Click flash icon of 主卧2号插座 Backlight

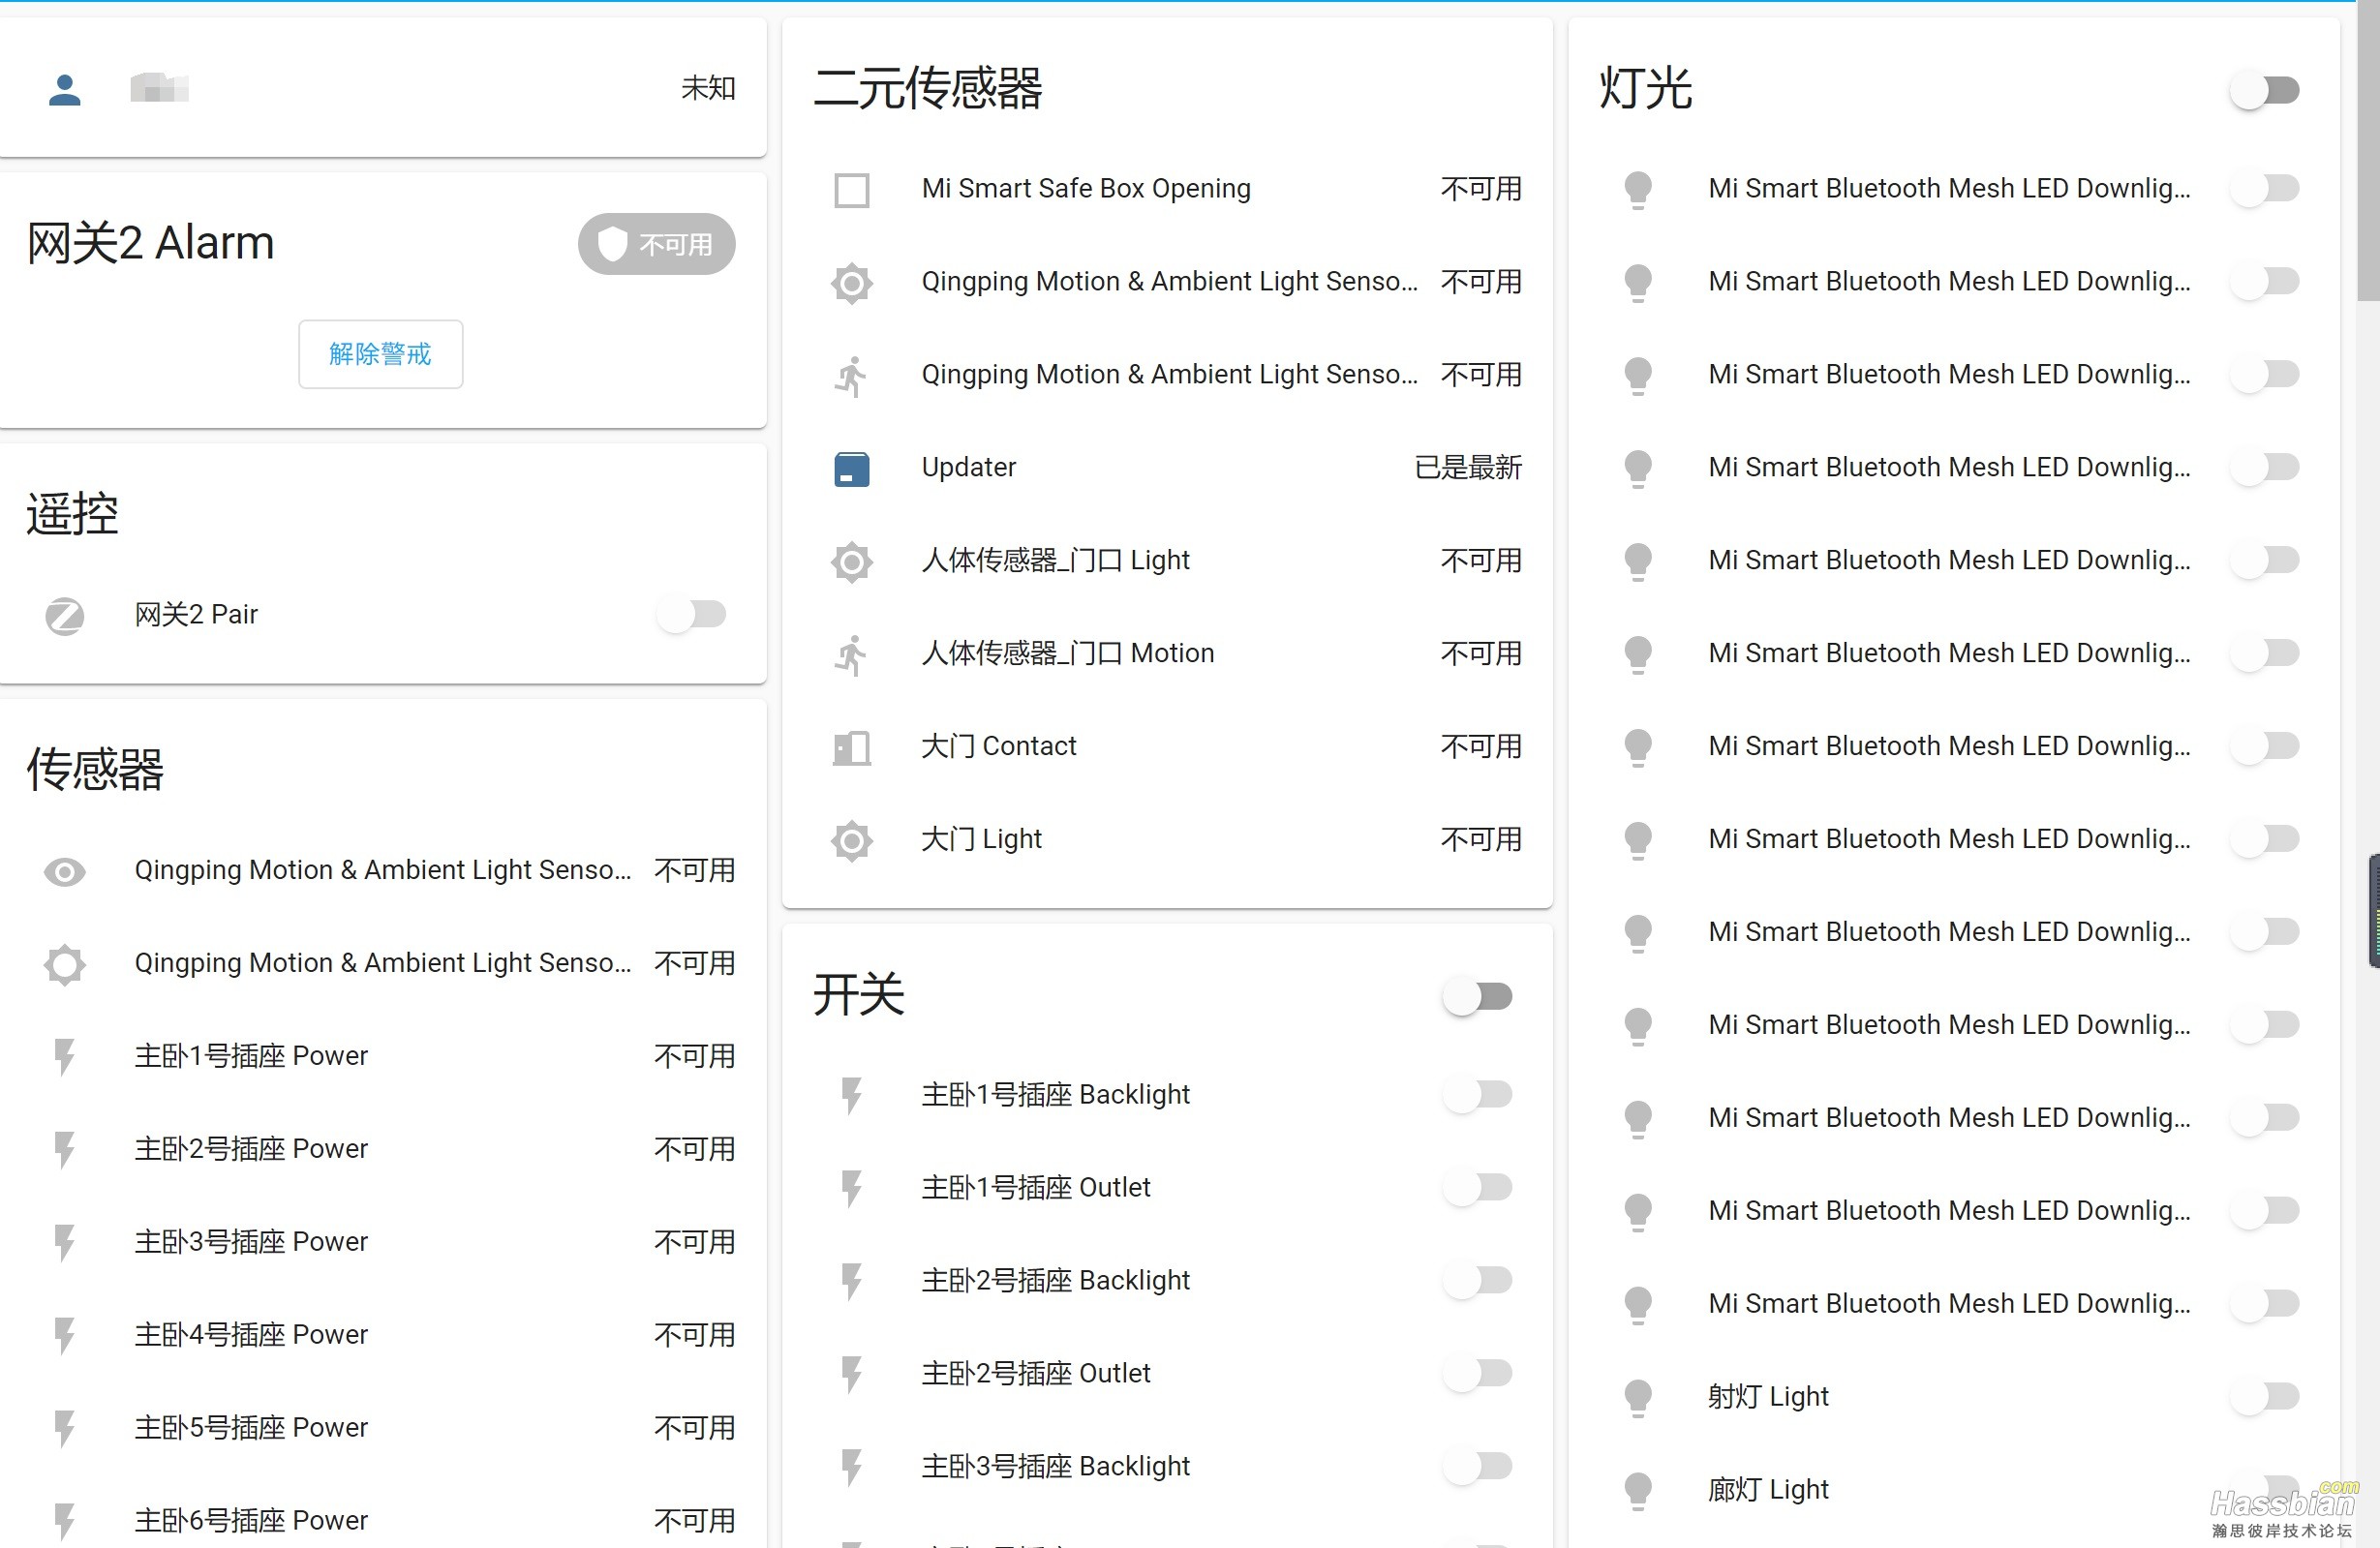[852, 1282]
